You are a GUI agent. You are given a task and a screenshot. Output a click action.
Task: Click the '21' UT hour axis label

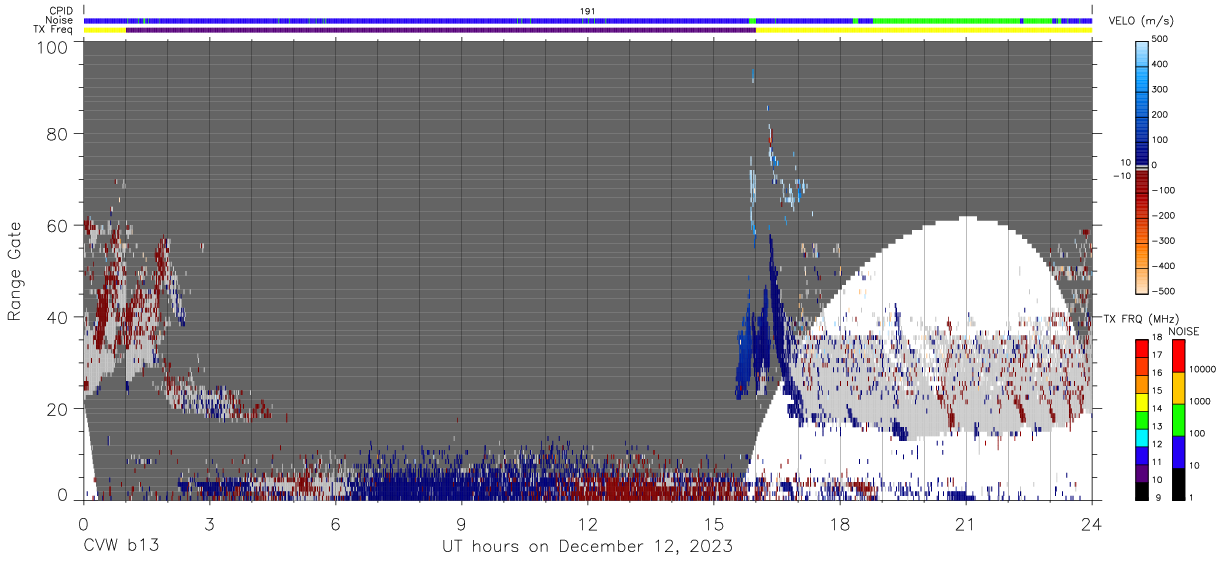click(966, 524)
